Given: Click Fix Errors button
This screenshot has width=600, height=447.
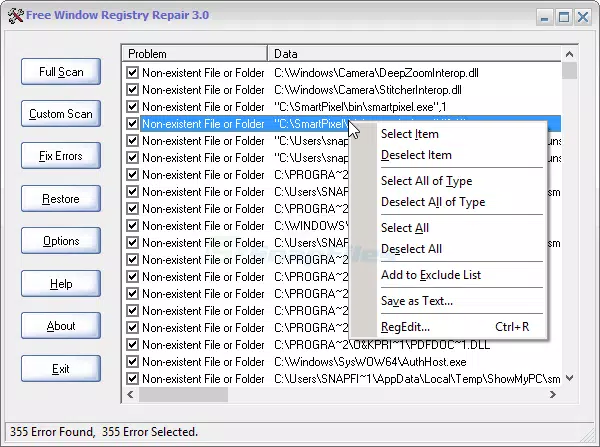Looking at the screenshot, I should [x=61, y=156].
